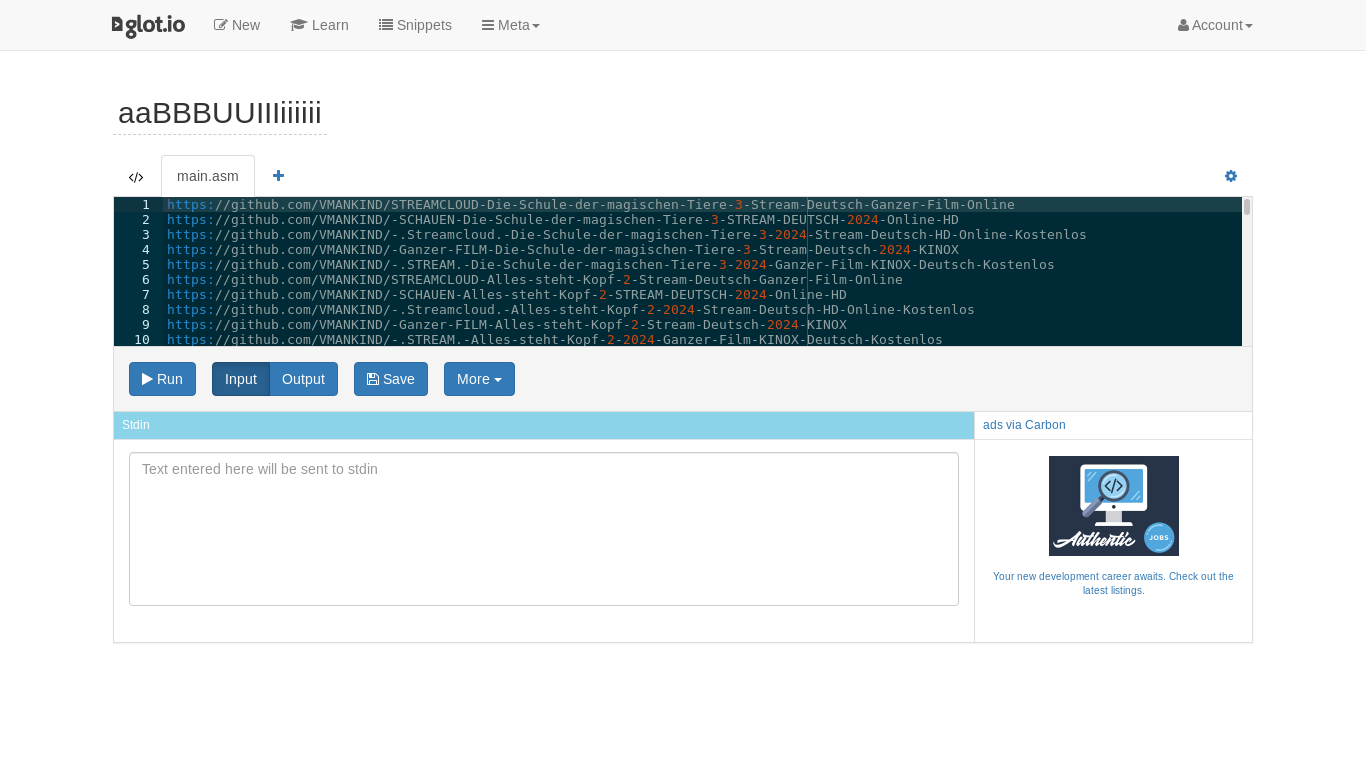The height and width of the screenshot is (768, 1366).
Task: Switch to the Output panel
Action: [x=304, y=379]
